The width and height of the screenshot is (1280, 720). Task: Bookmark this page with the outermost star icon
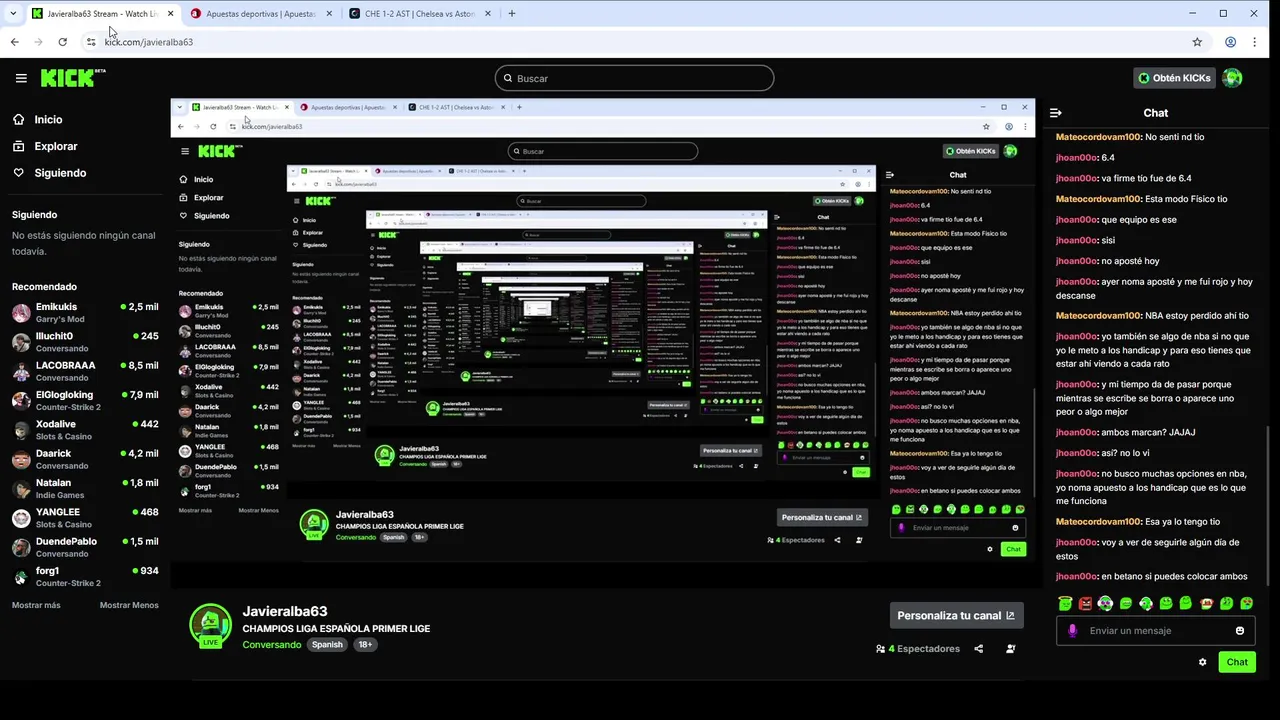[x=1197, y=42]
